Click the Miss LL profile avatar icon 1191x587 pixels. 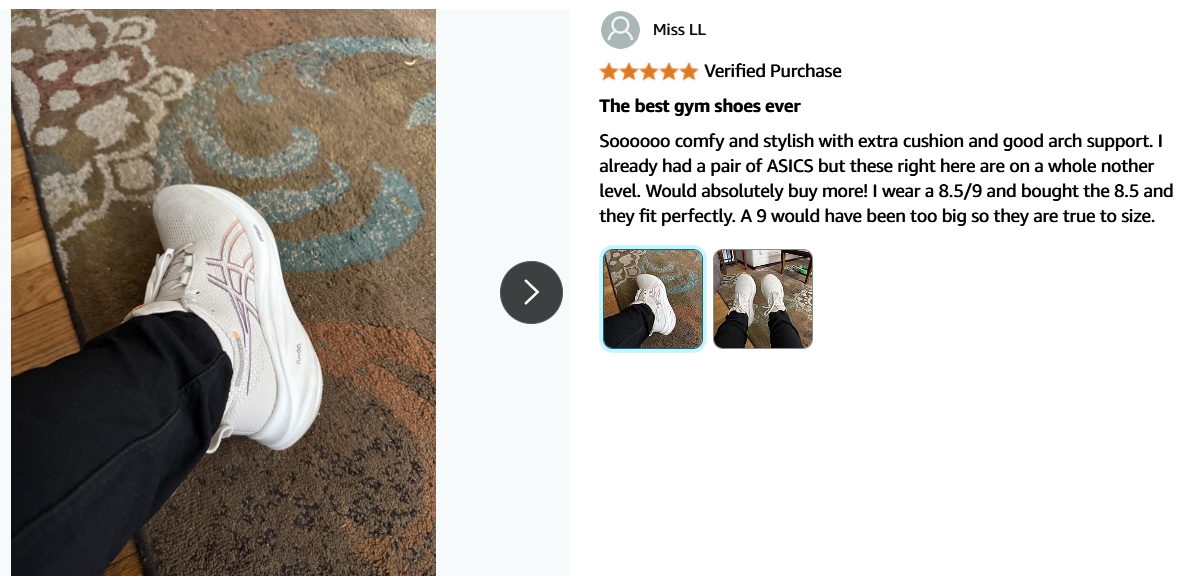621,30
